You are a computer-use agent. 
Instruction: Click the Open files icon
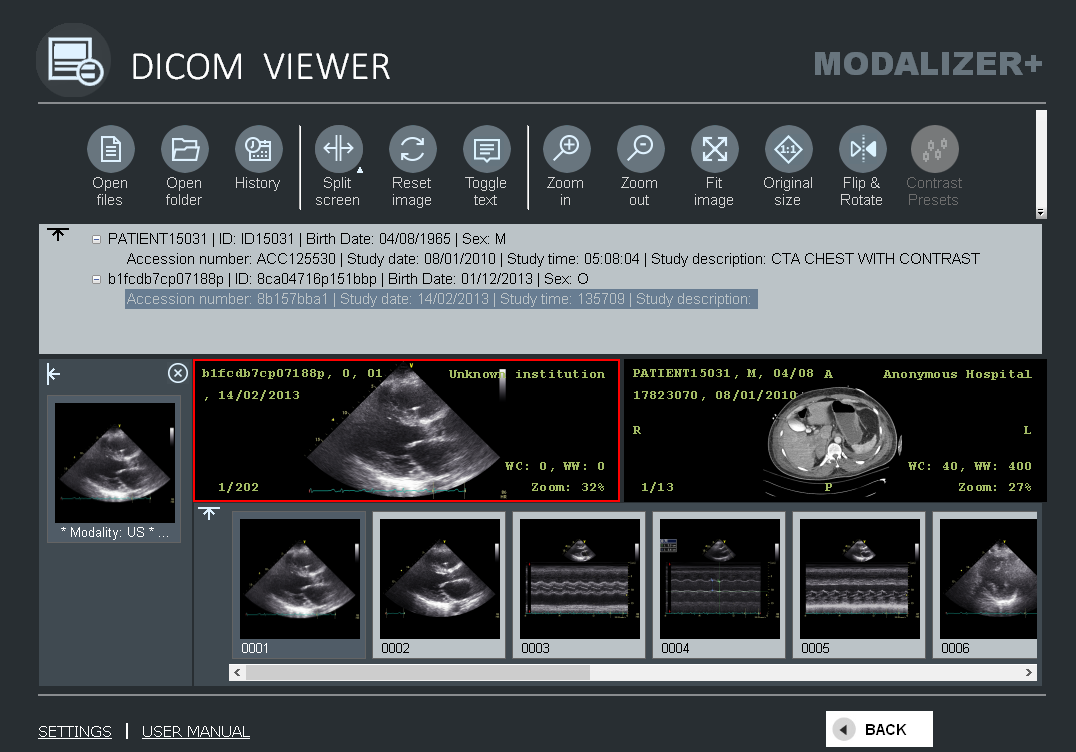pos(110,150)
